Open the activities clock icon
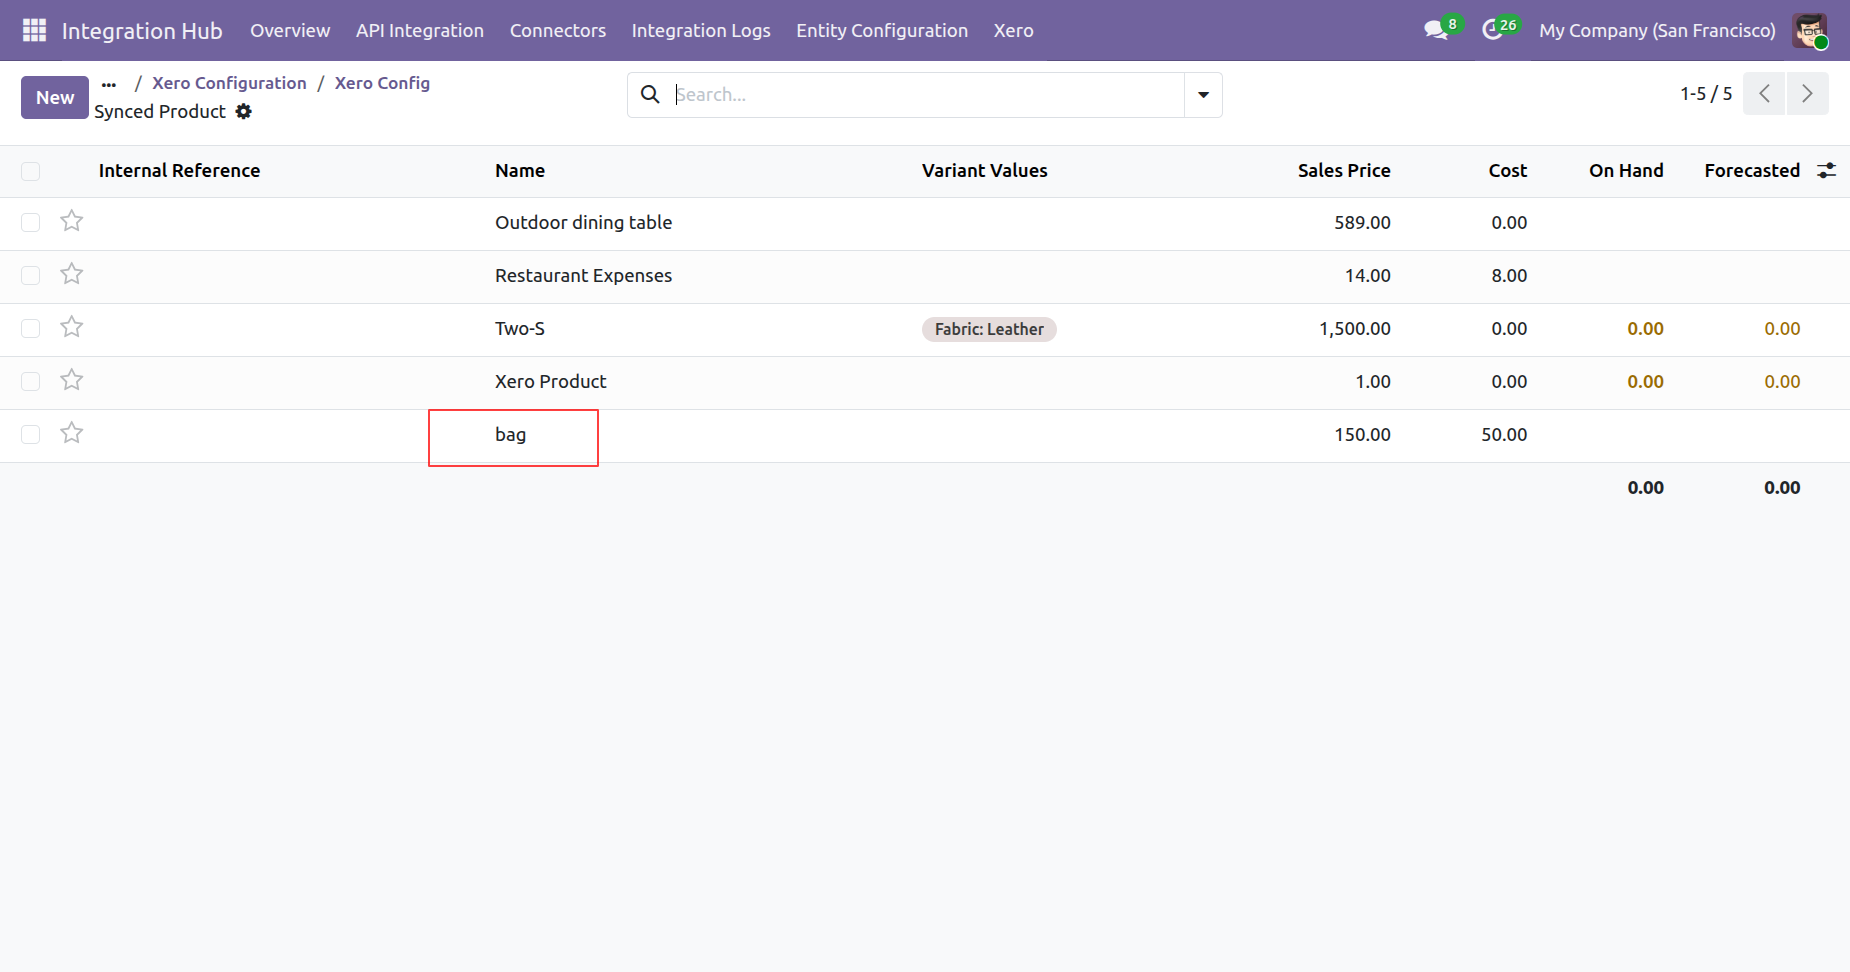This screenshot has height=972, width=1850. (1492, 30)
